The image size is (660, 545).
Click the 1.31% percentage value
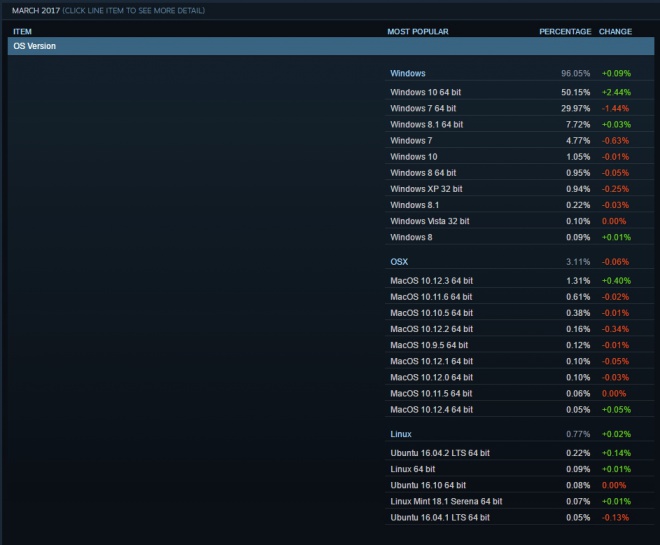click(578, 281)
